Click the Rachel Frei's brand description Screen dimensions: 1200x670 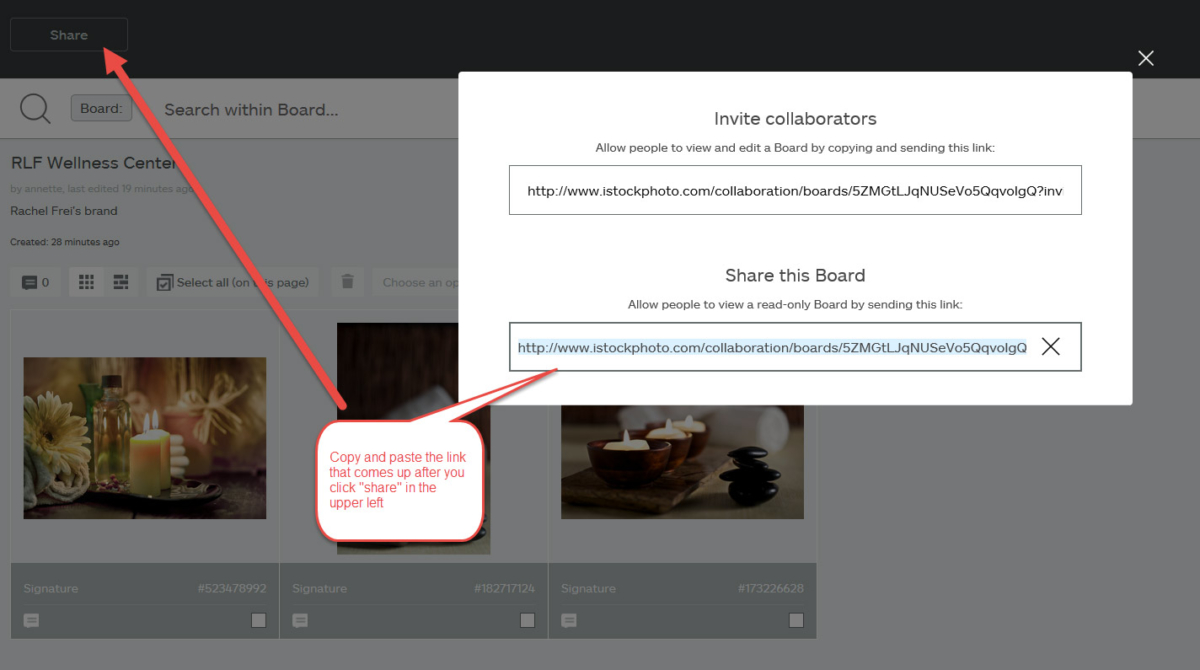(x=64, y=211)
